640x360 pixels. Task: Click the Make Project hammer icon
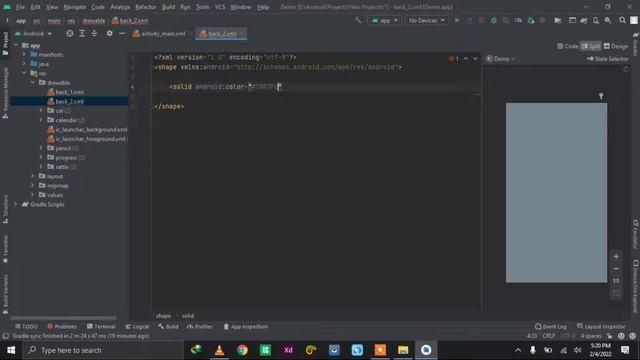[x=358, y=20]
